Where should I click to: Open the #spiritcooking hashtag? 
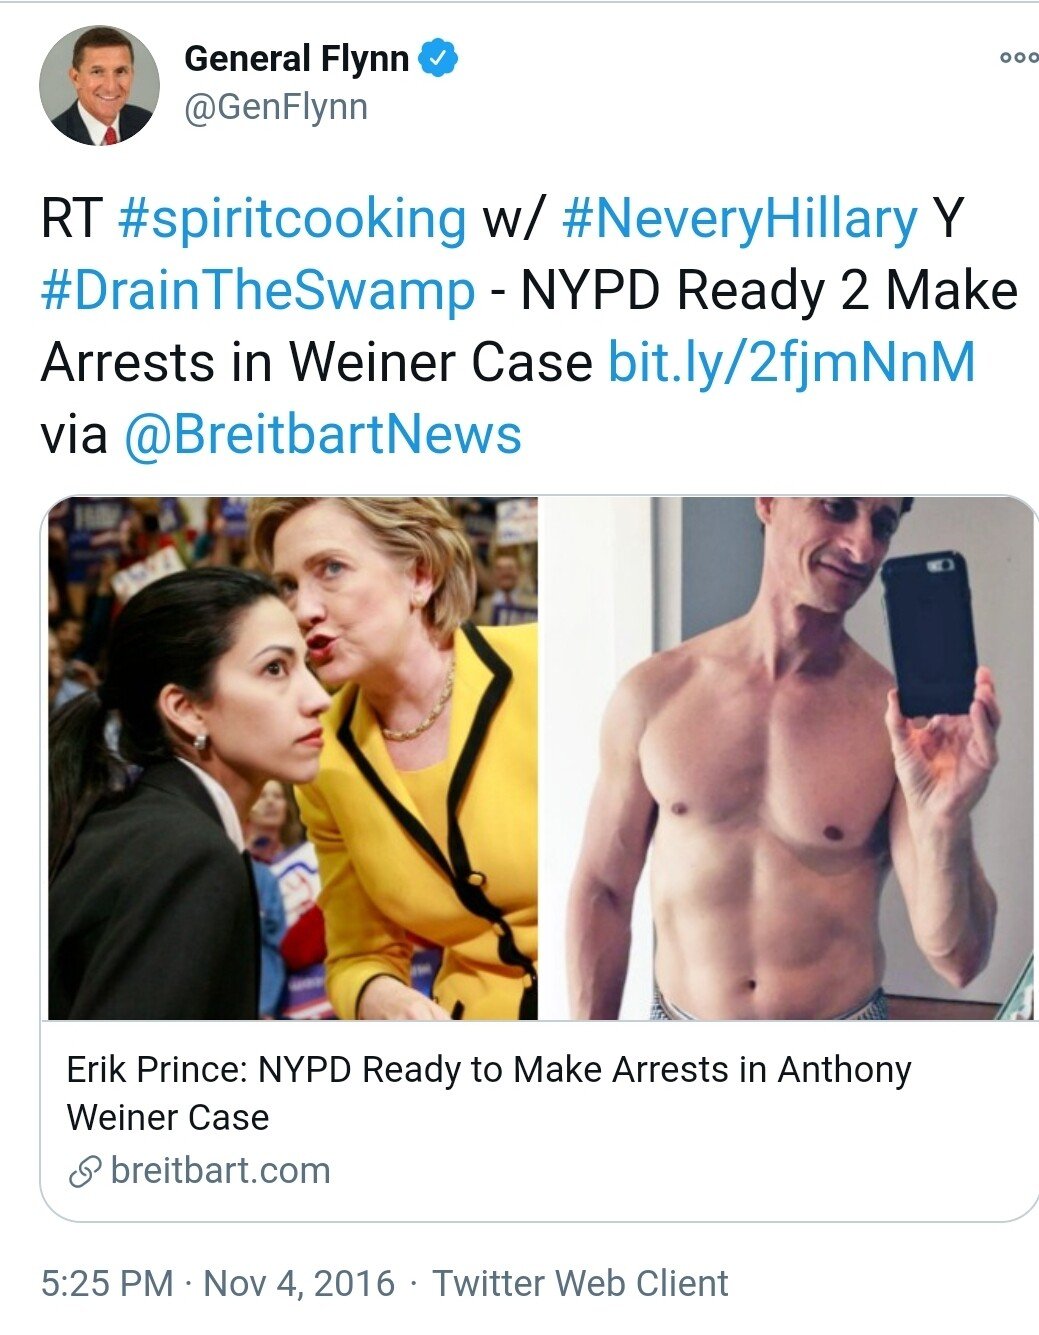click(292, 220)
